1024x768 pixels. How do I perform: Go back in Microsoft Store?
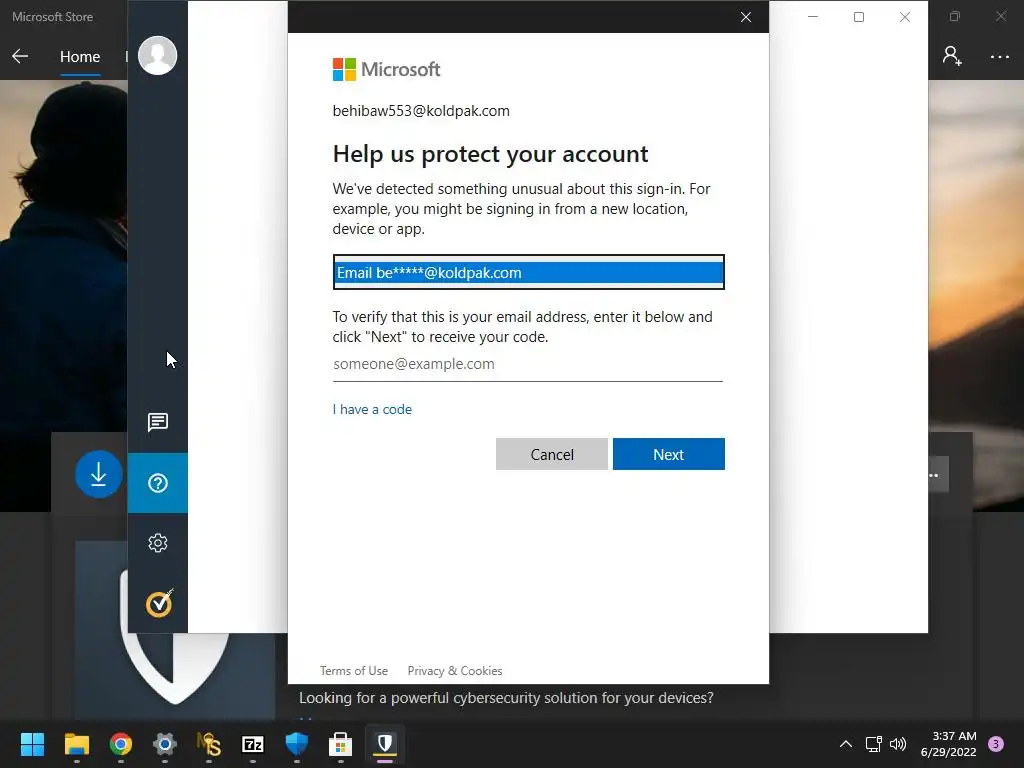click(x=20, y=57)
